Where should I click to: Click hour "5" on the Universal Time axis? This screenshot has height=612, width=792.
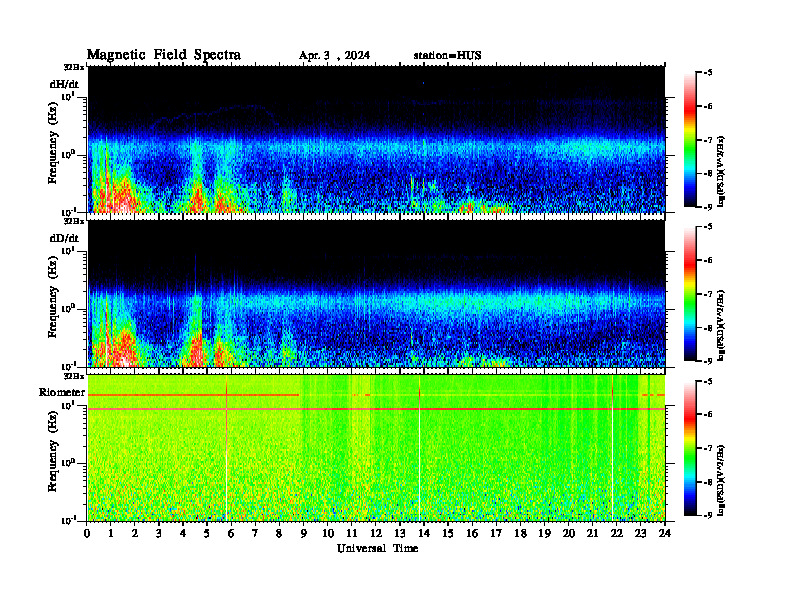pos(207,533)
